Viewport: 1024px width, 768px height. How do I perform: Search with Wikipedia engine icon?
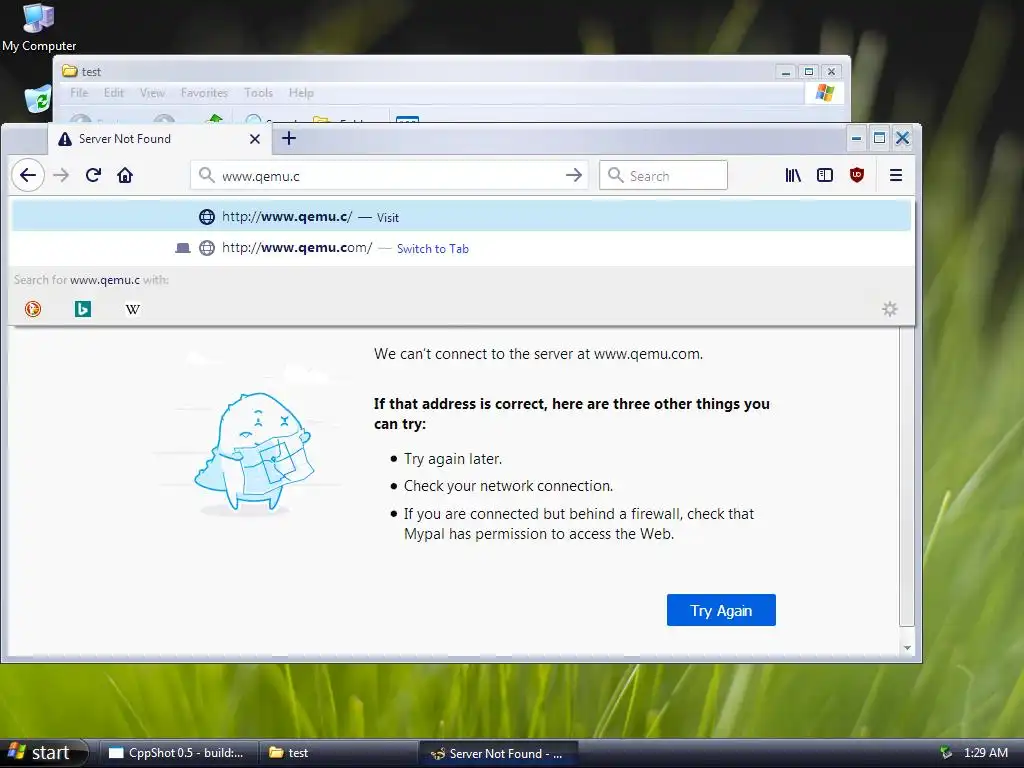[x=133, y=309]
